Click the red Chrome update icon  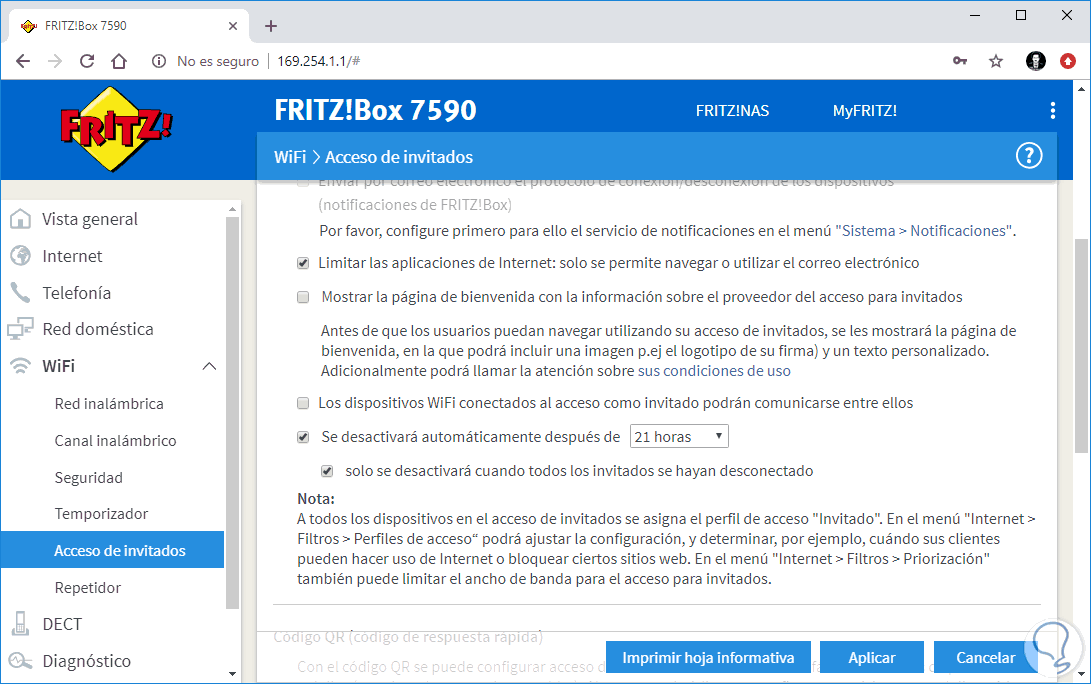[1068, 61]
